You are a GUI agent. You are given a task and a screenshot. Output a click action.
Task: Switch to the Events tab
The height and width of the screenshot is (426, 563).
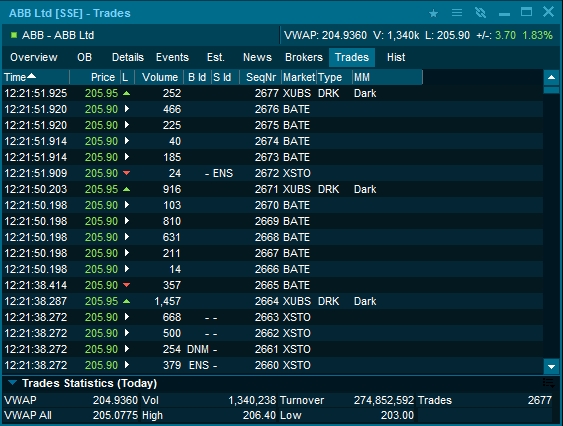point(172,57)
